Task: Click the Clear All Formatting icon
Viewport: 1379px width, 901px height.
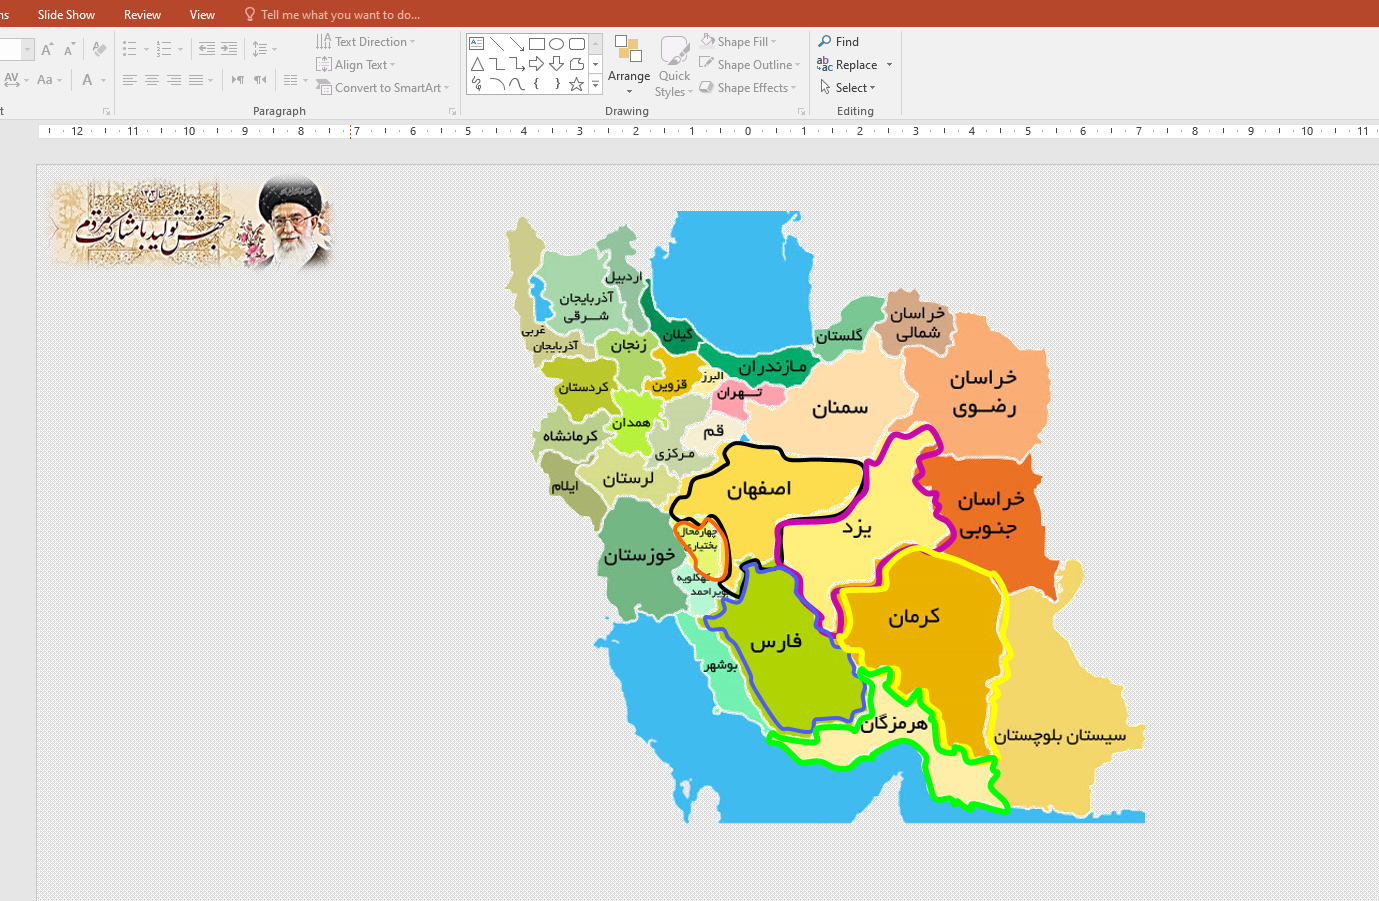Action: click(x=99, y=49)
